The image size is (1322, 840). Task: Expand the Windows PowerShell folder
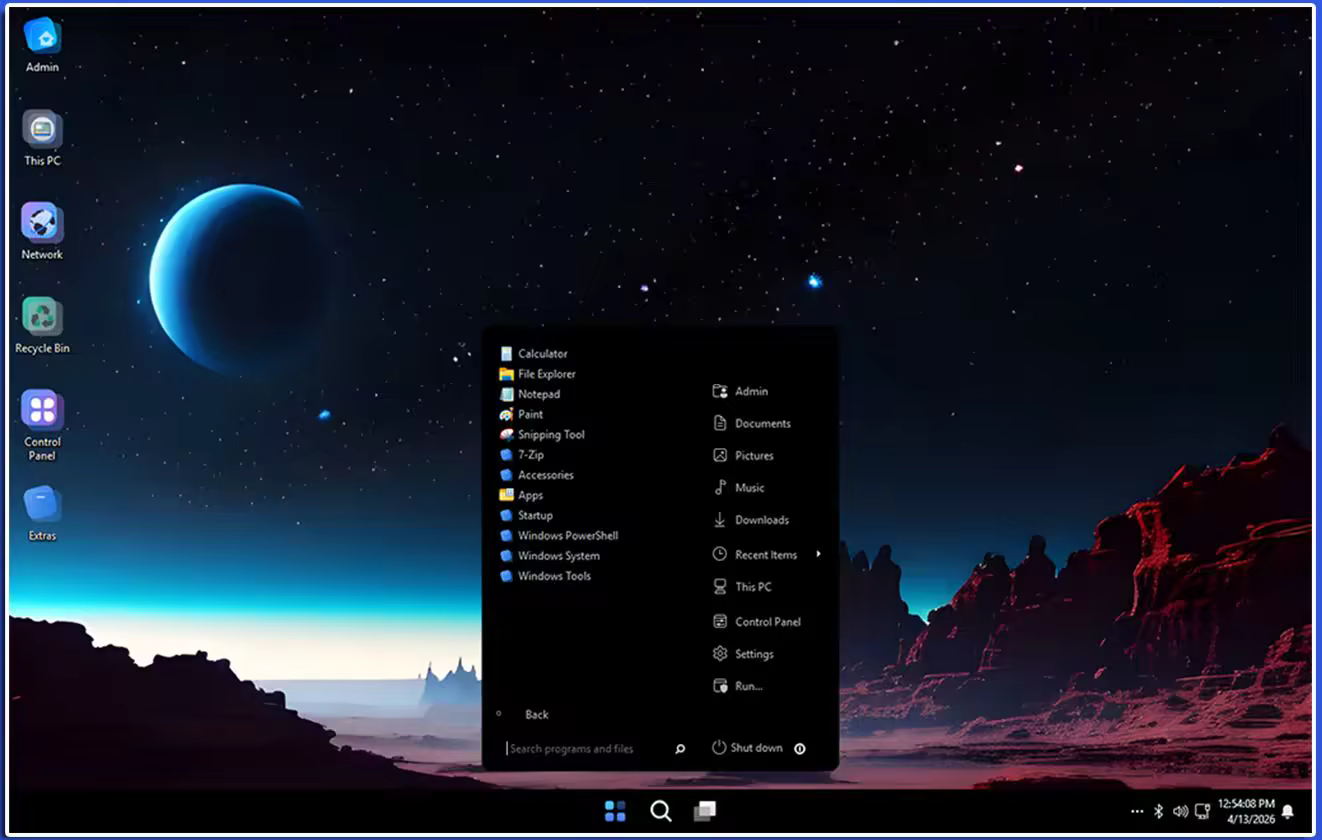567,536
